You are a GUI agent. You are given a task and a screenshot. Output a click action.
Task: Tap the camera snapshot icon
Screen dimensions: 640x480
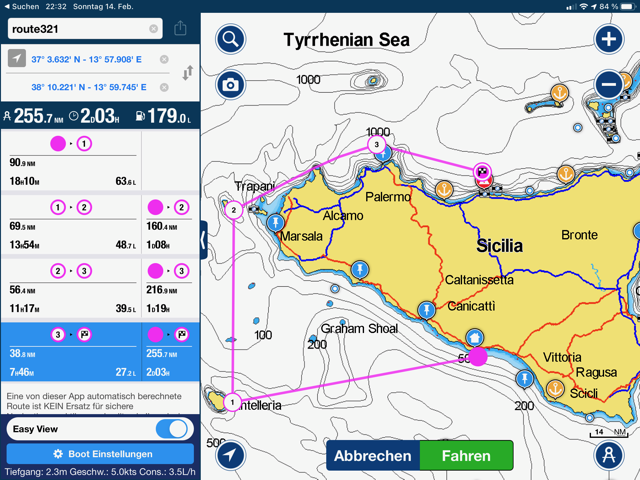(230, 85)
